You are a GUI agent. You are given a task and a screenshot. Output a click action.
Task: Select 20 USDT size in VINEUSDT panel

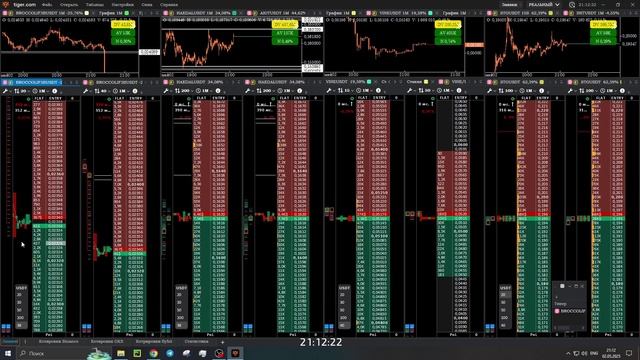pyautogui.click(x=343, y=295)
